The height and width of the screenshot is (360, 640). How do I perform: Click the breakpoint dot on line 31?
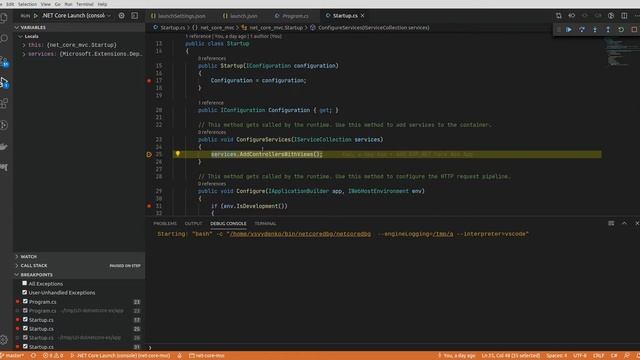(149, 206)
